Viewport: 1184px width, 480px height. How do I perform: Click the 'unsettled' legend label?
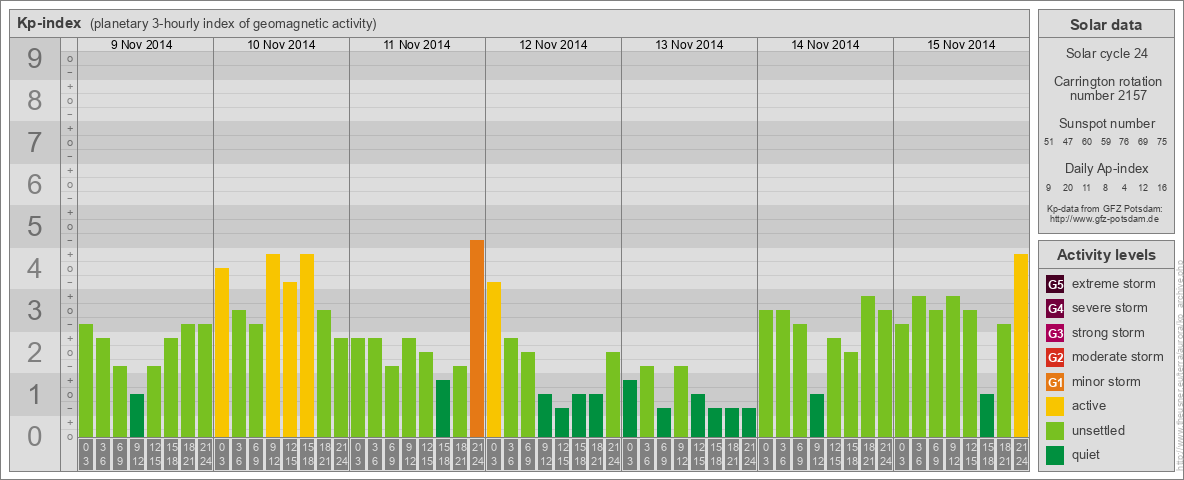[x=1099, y=430]
